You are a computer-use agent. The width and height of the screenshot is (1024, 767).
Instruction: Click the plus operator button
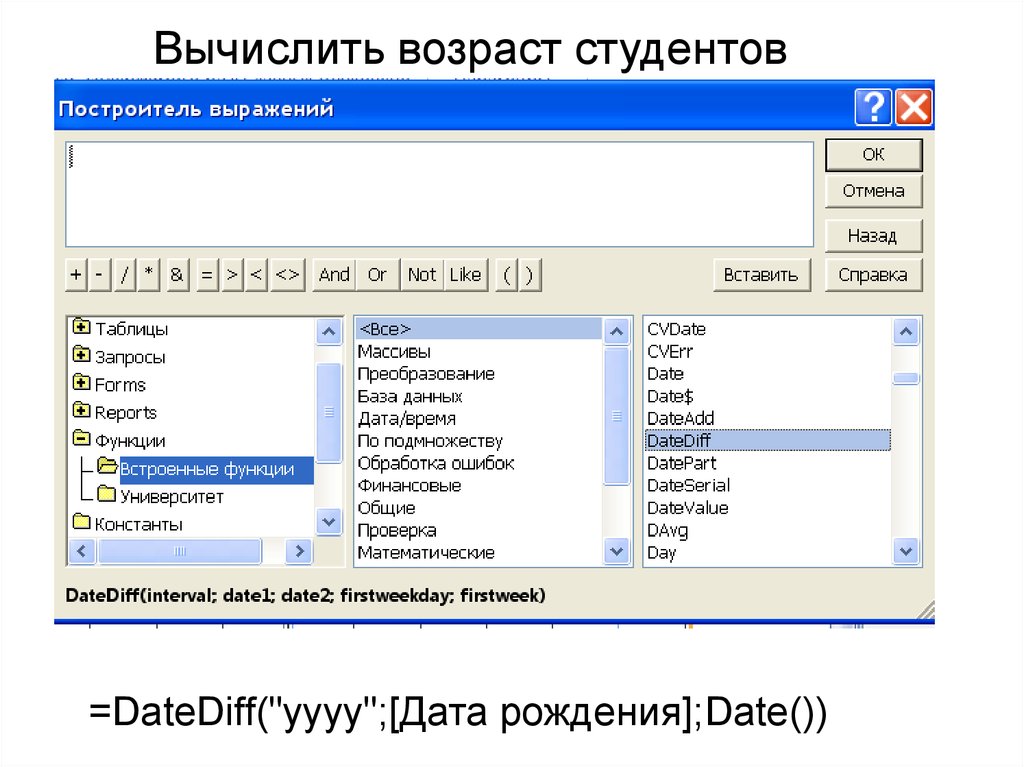click(x=76, y=275)
